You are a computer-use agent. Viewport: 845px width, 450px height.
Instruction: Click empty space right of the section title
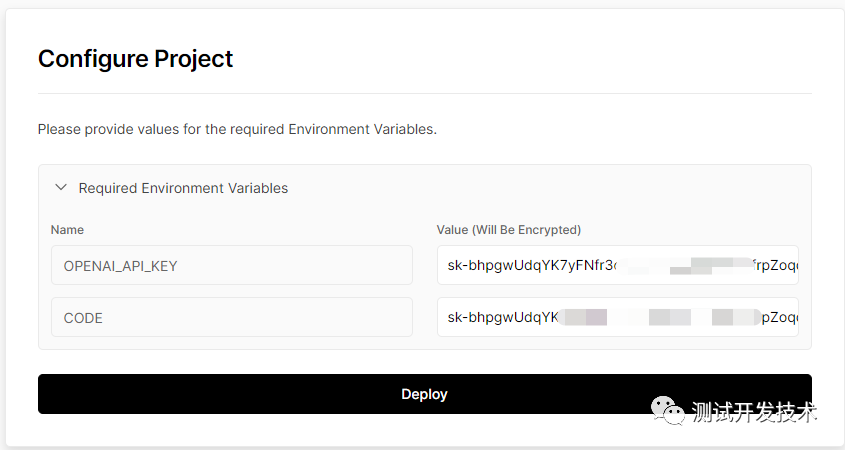550,188
